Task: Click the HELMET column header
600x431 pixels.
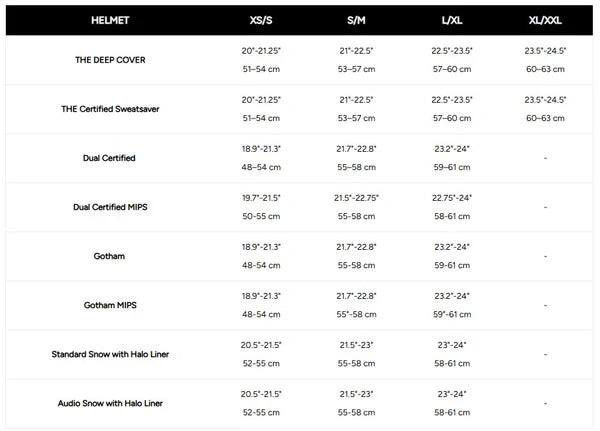Action: coord(110,19)
